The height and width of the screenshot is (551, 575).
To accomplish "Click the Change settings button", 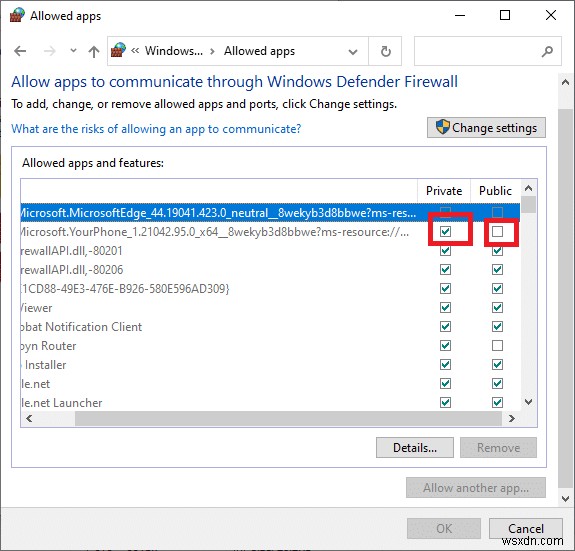I will pos(486,128).
